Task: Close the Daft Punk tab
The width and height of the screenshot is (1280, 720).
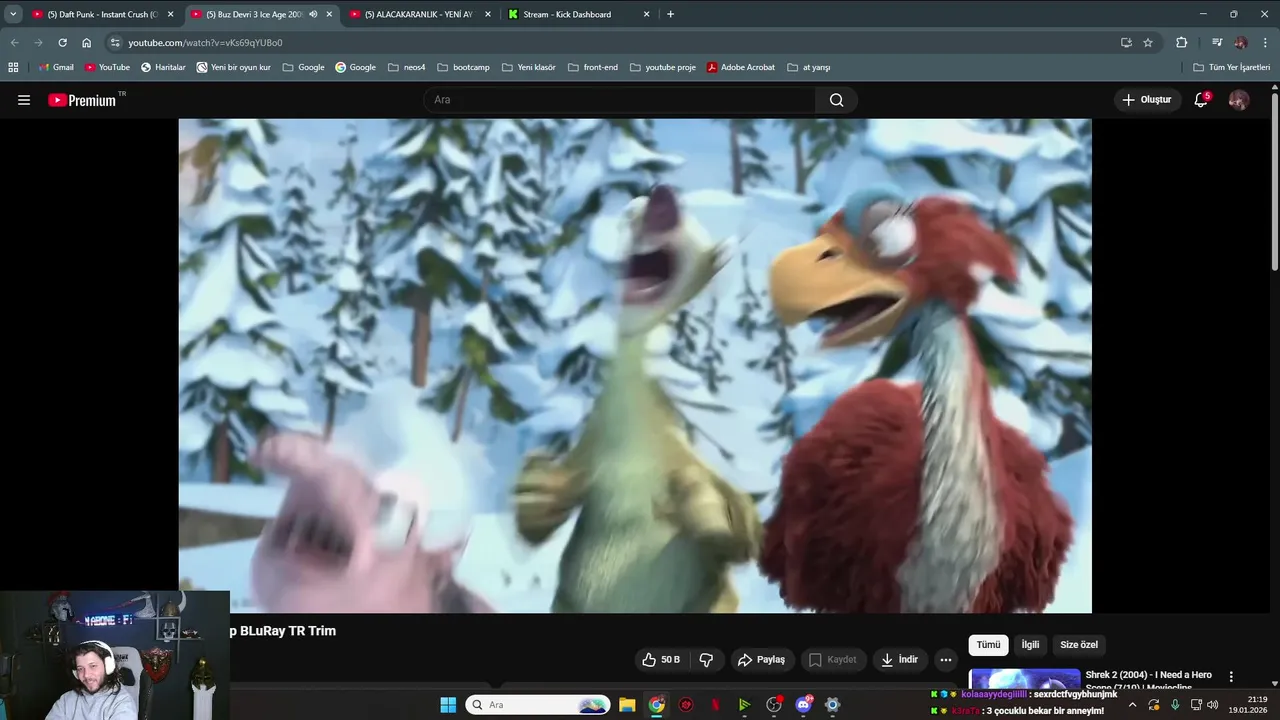Action: tap(170, 14)
